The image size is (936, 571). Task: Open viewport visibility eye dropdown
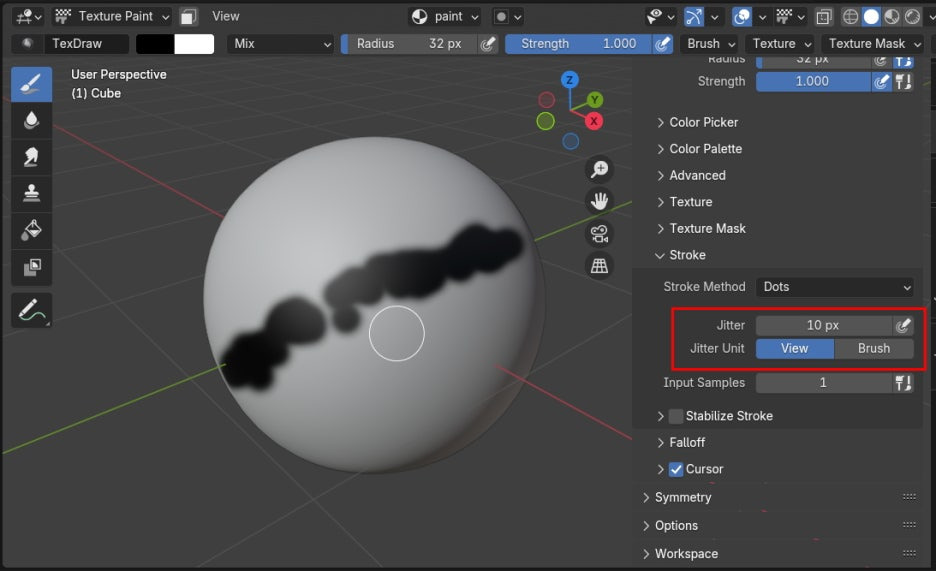[x=659, y=17]
